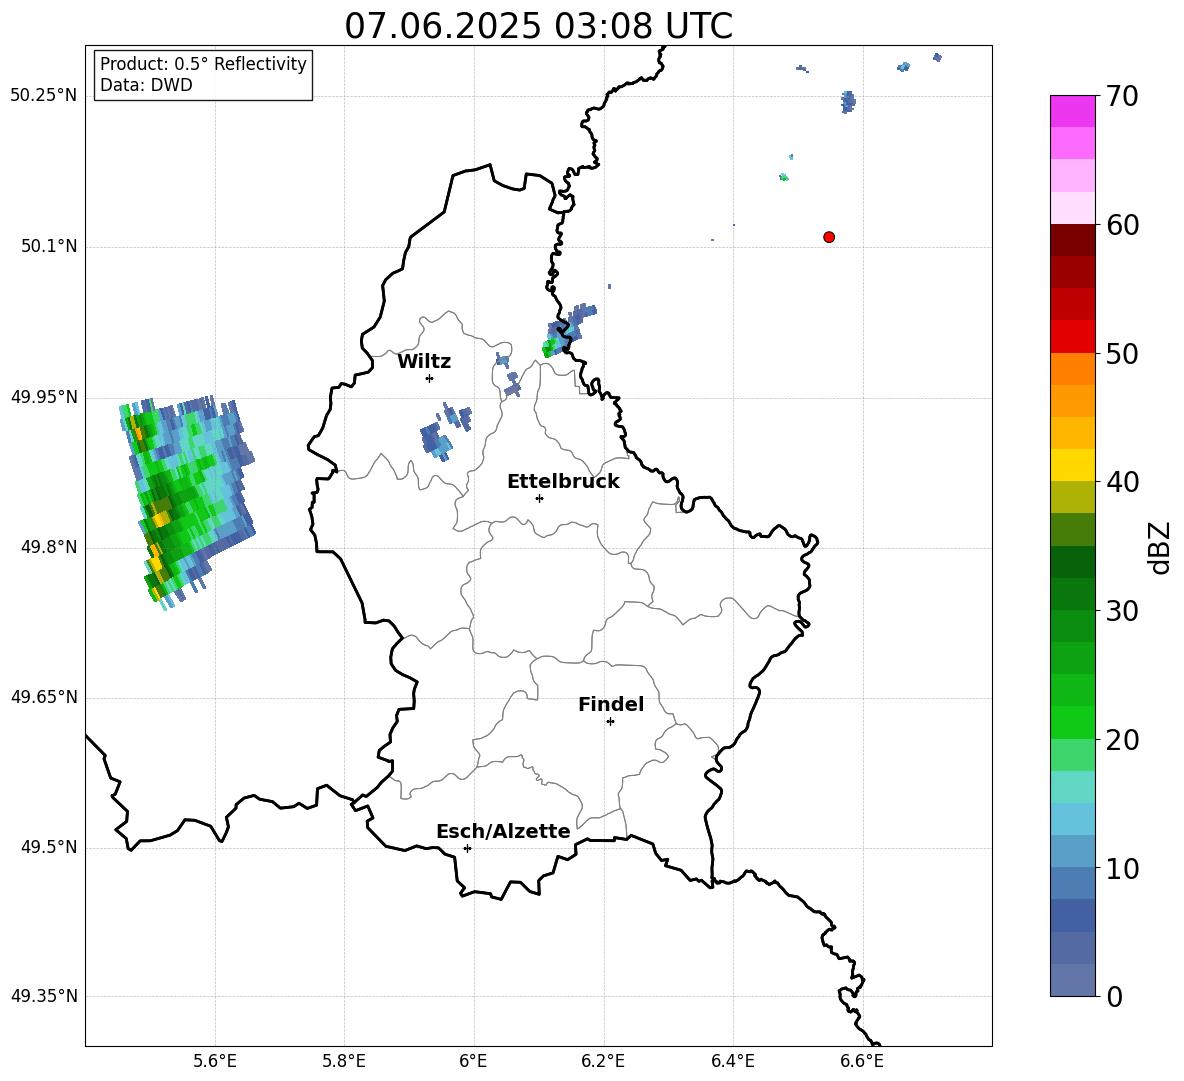Screen dimensions: 1184x1081
Task: Click the dark green colorbar swatch near 30
Action: coord(1072,594)
